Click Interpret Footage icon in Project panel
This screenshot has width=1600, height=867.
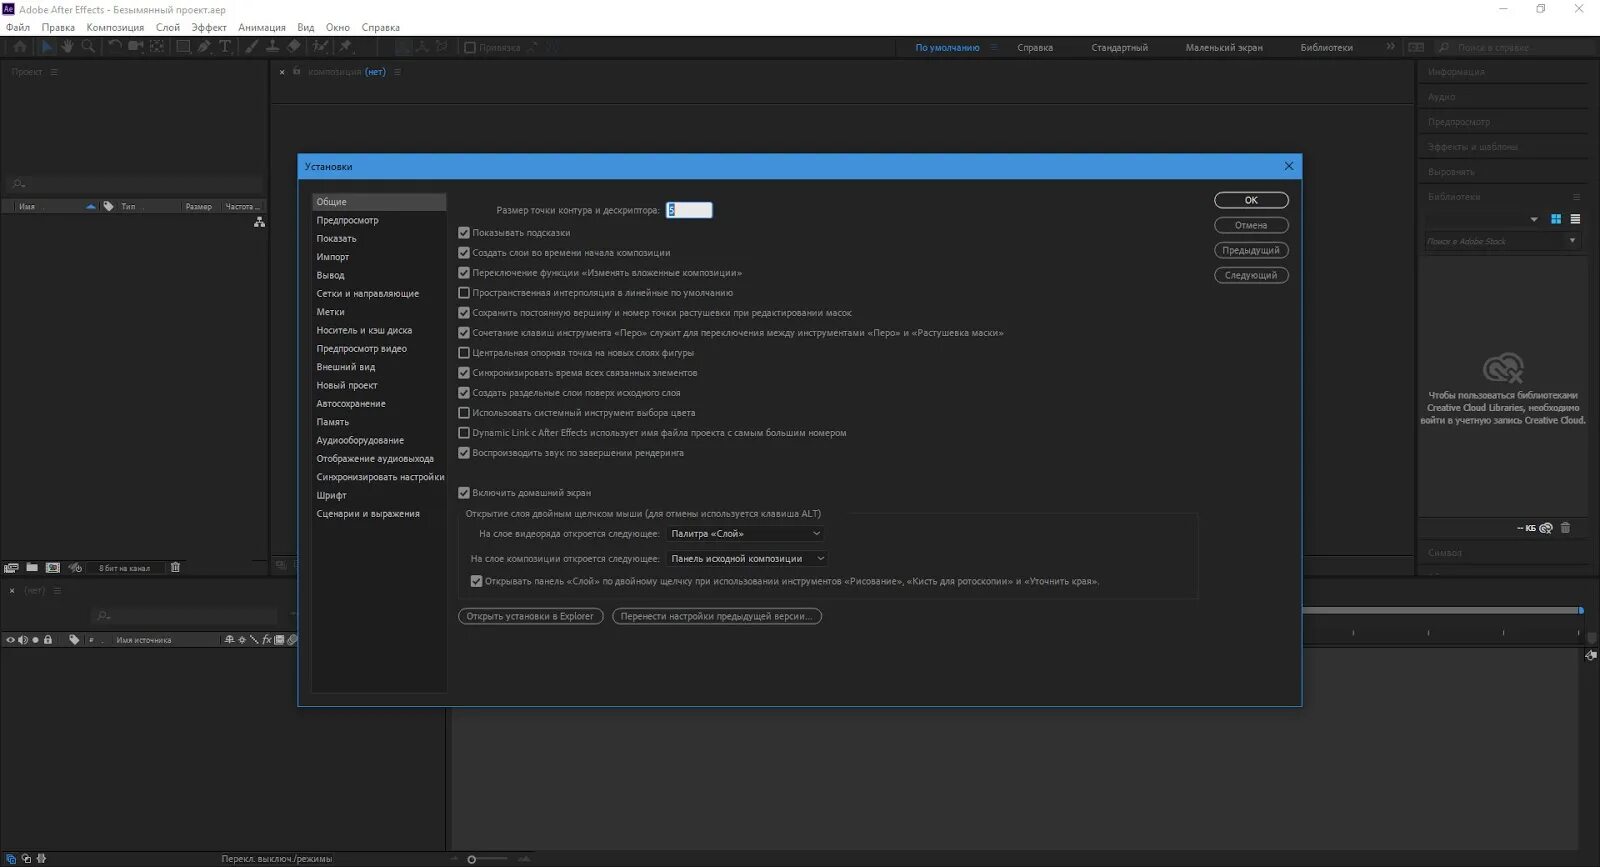click(x=12, y=568)
